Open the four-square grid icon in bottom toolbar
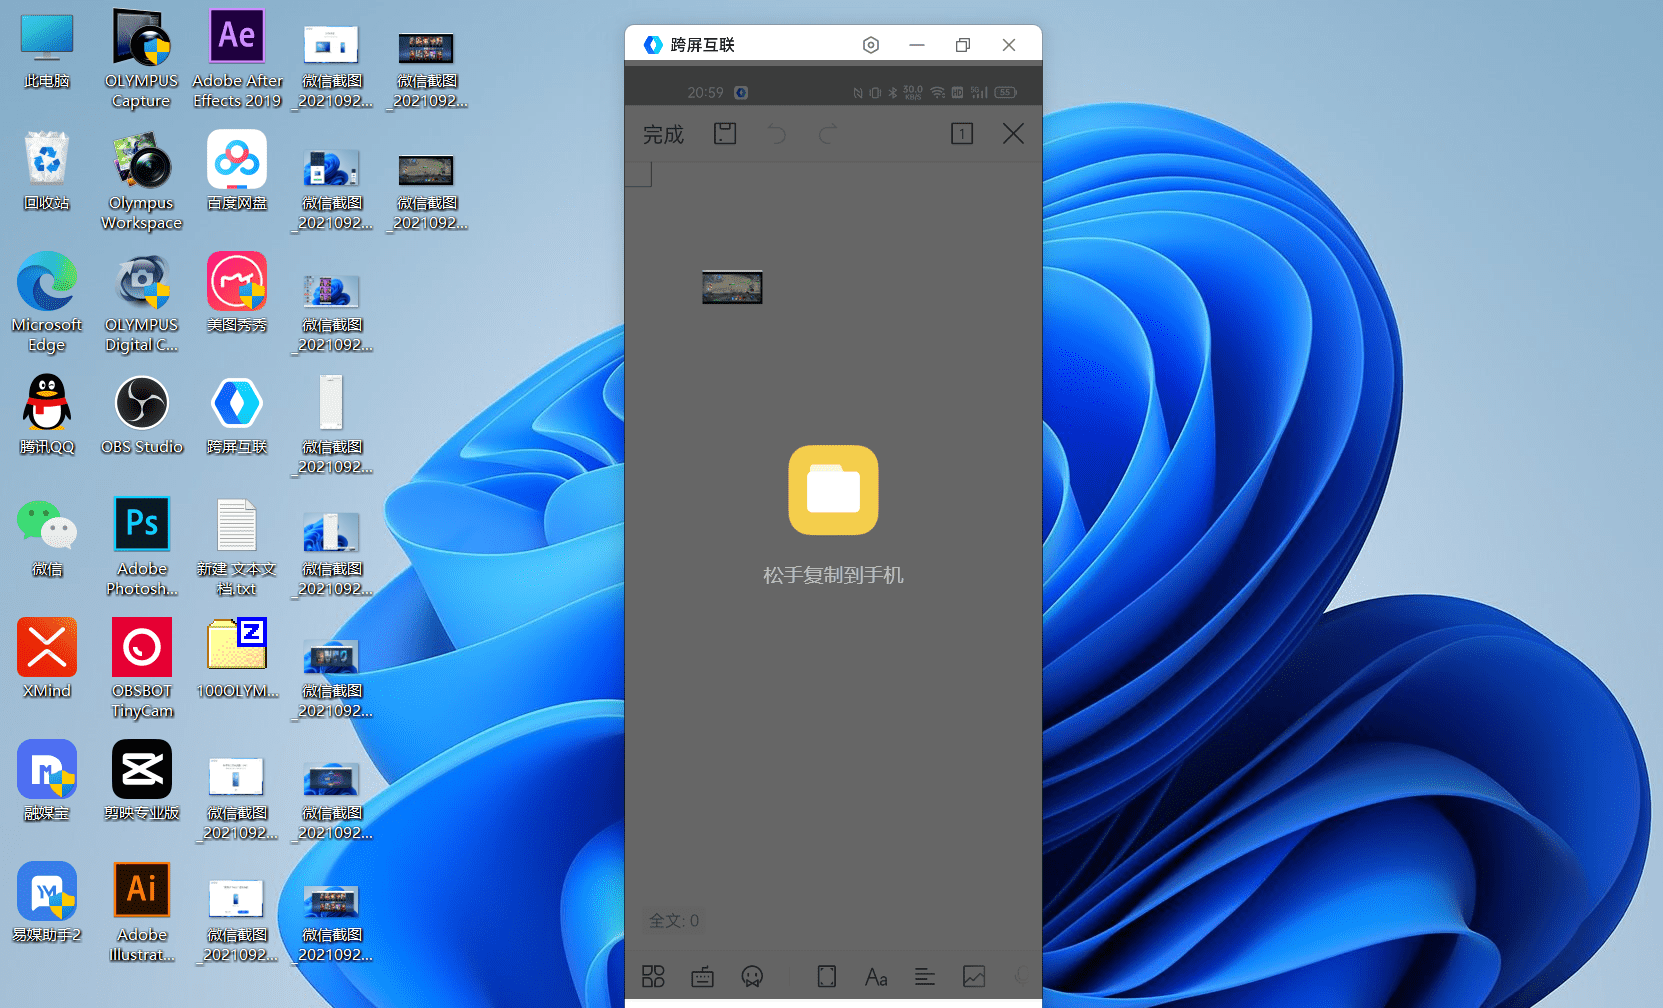 653,976
